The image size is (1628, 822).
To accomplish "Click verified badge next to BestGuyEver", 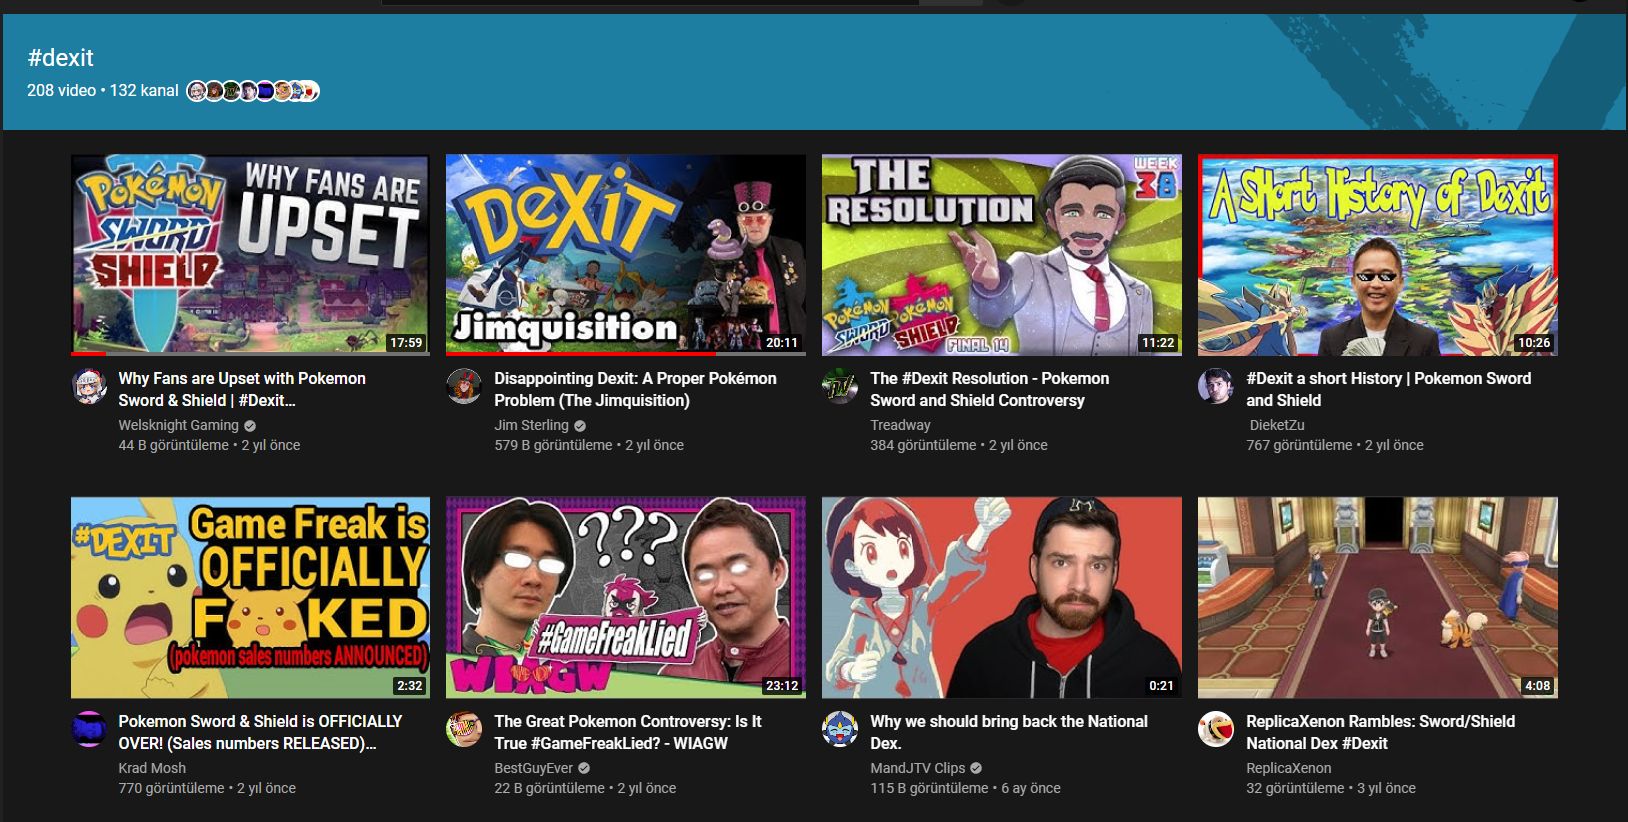I will point(584,768).
